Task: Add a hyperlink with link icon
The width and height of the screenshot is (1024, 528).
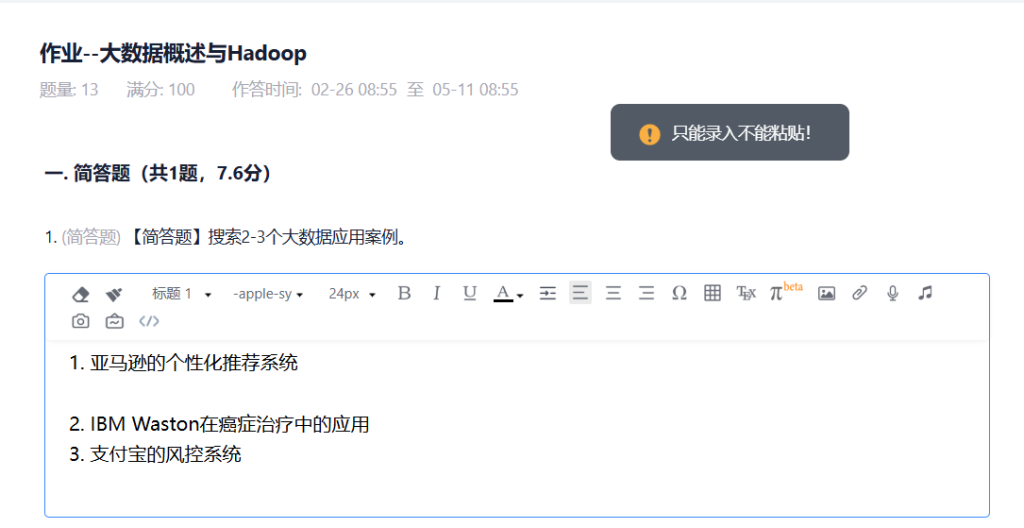Action: pyautogui.click(x=859, y=293)
